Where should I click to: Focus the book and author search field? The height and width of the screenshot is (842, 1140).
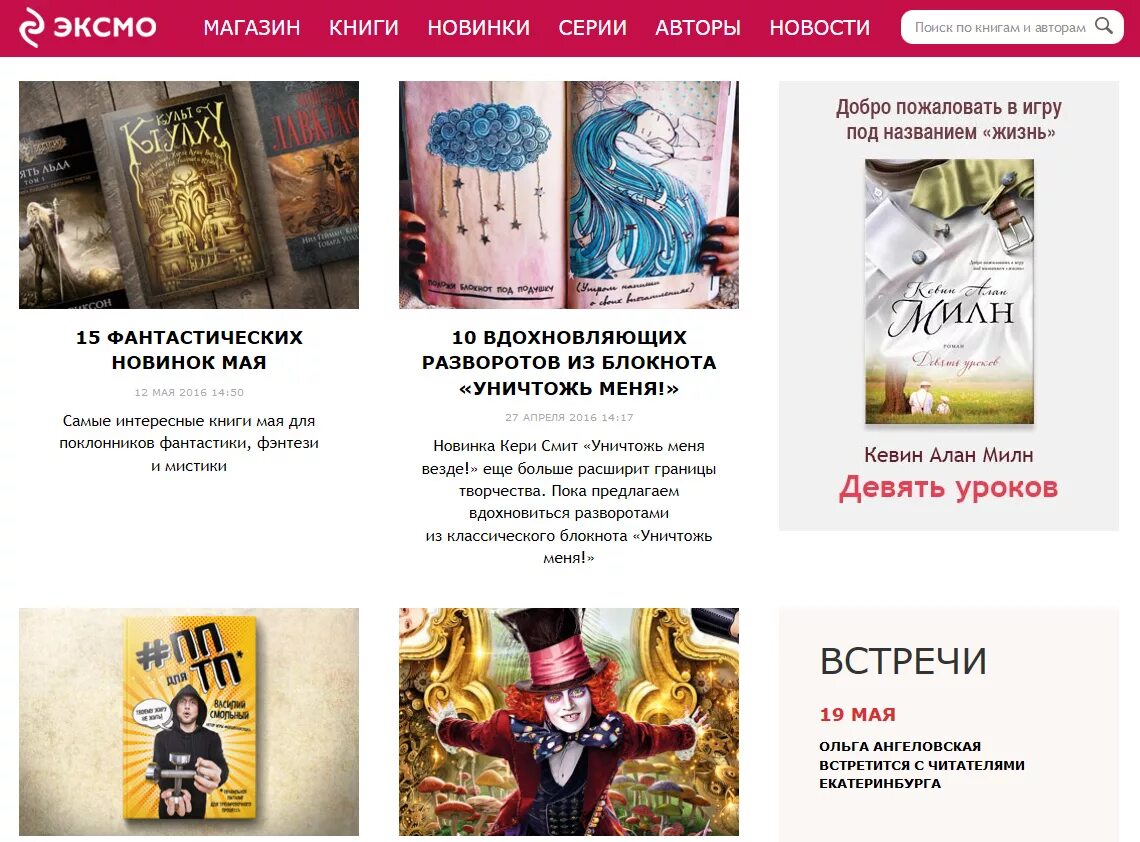[x=999, y=27]
